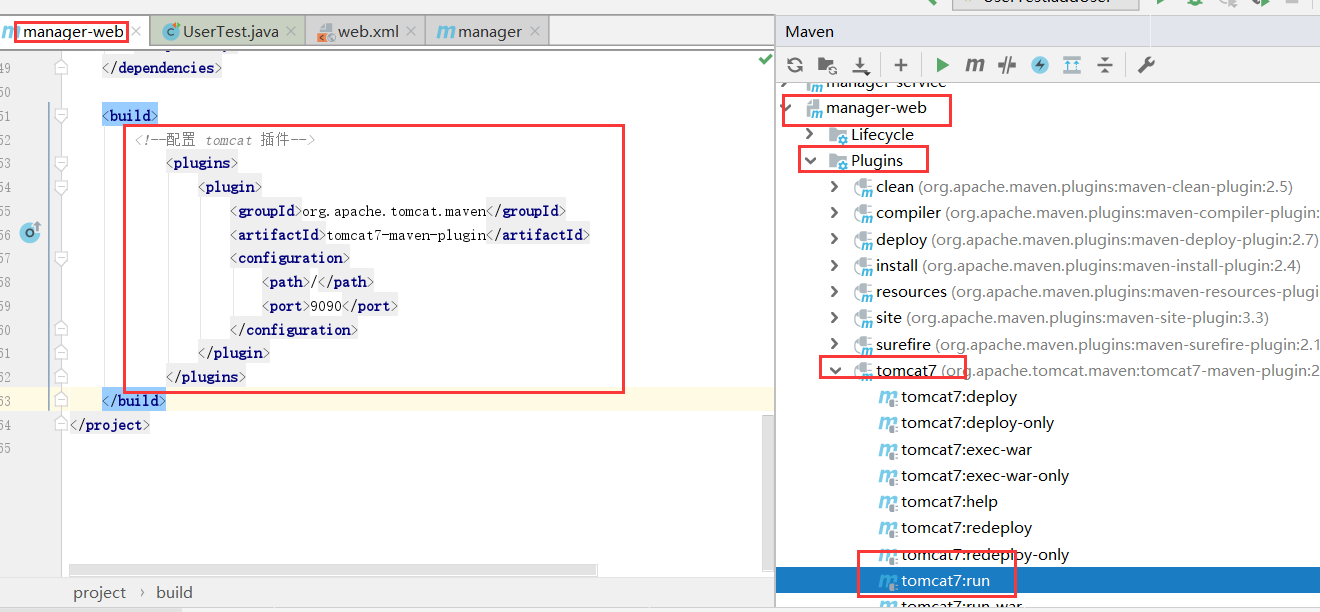Image resolution: width=1320 pixels, height=612 pixels.
Task: Click the 'project' breadcrumb
Action: pos(100,592)
